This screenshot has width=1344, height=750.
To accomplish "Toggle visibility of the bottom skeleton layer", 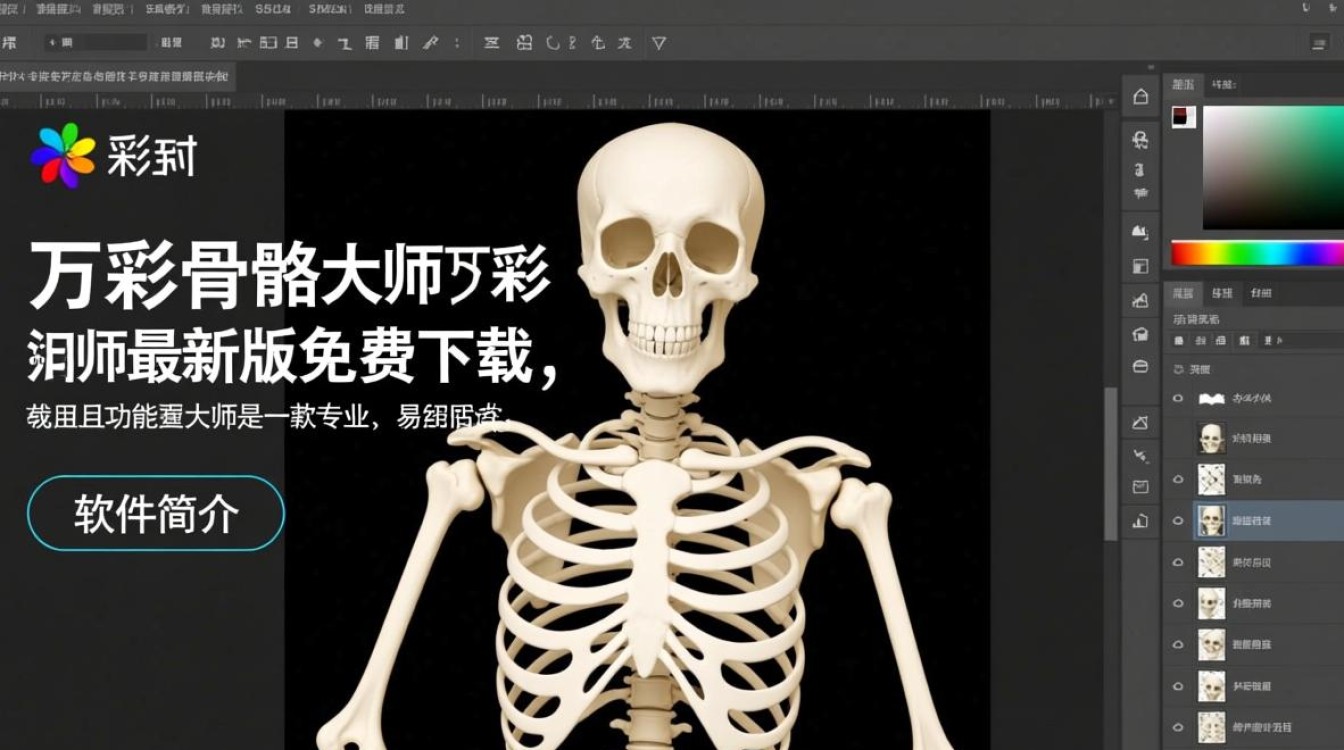I will [1179, 728].
